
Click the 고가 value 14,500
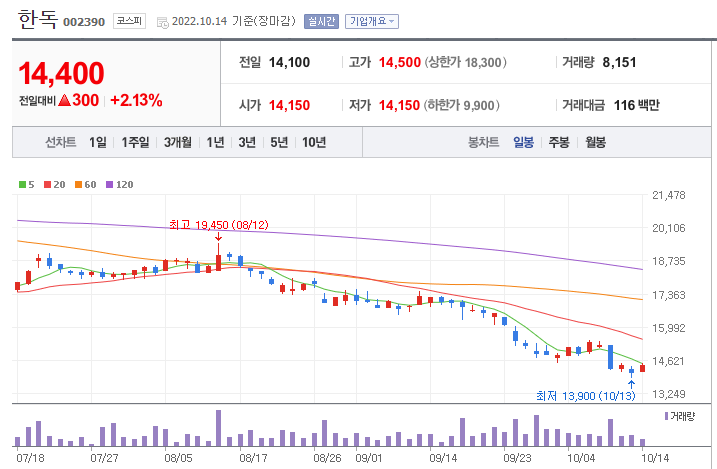pos(399,62)
